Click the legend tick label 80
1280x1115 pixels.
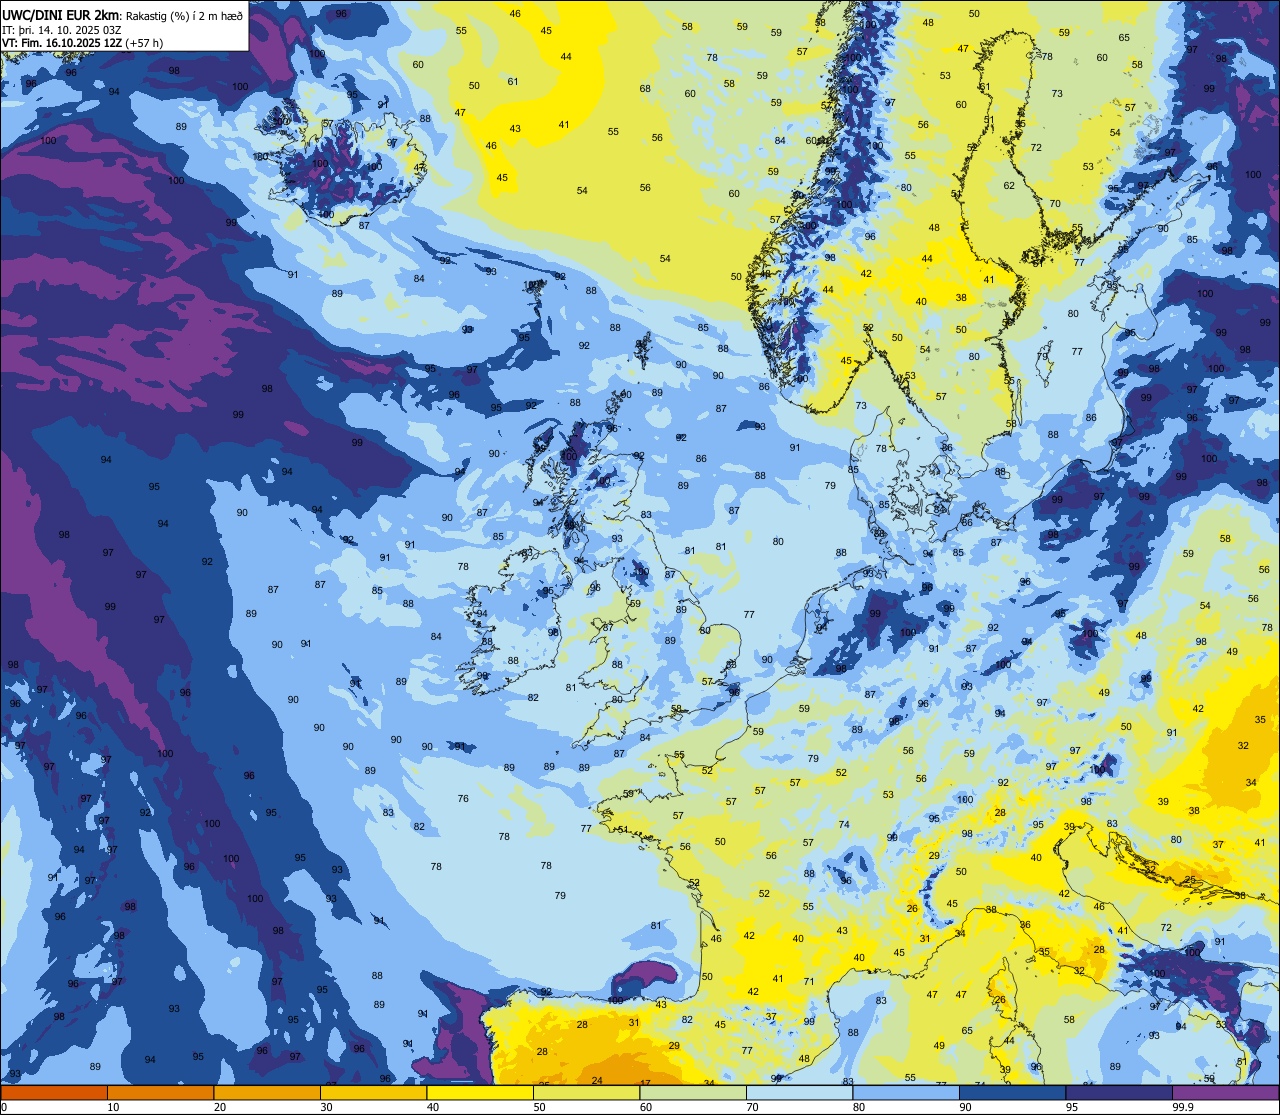pos(859,1107)
